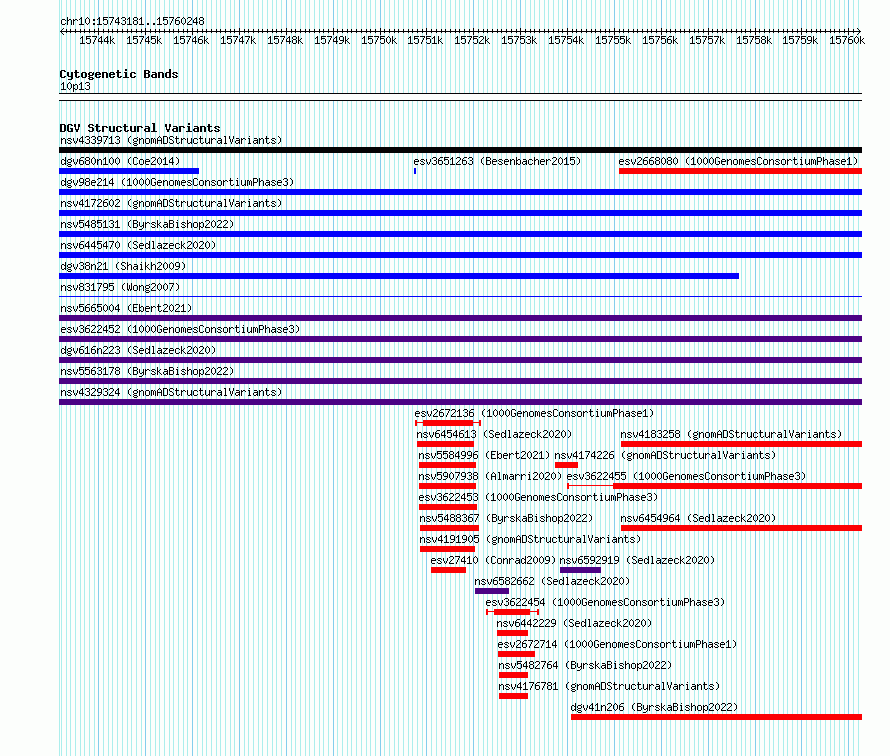890x756 pixels.
Task: Click nsv6582662 (Sedlazeck2020) label
Action: pyautogui.click(x=552, y=581)
